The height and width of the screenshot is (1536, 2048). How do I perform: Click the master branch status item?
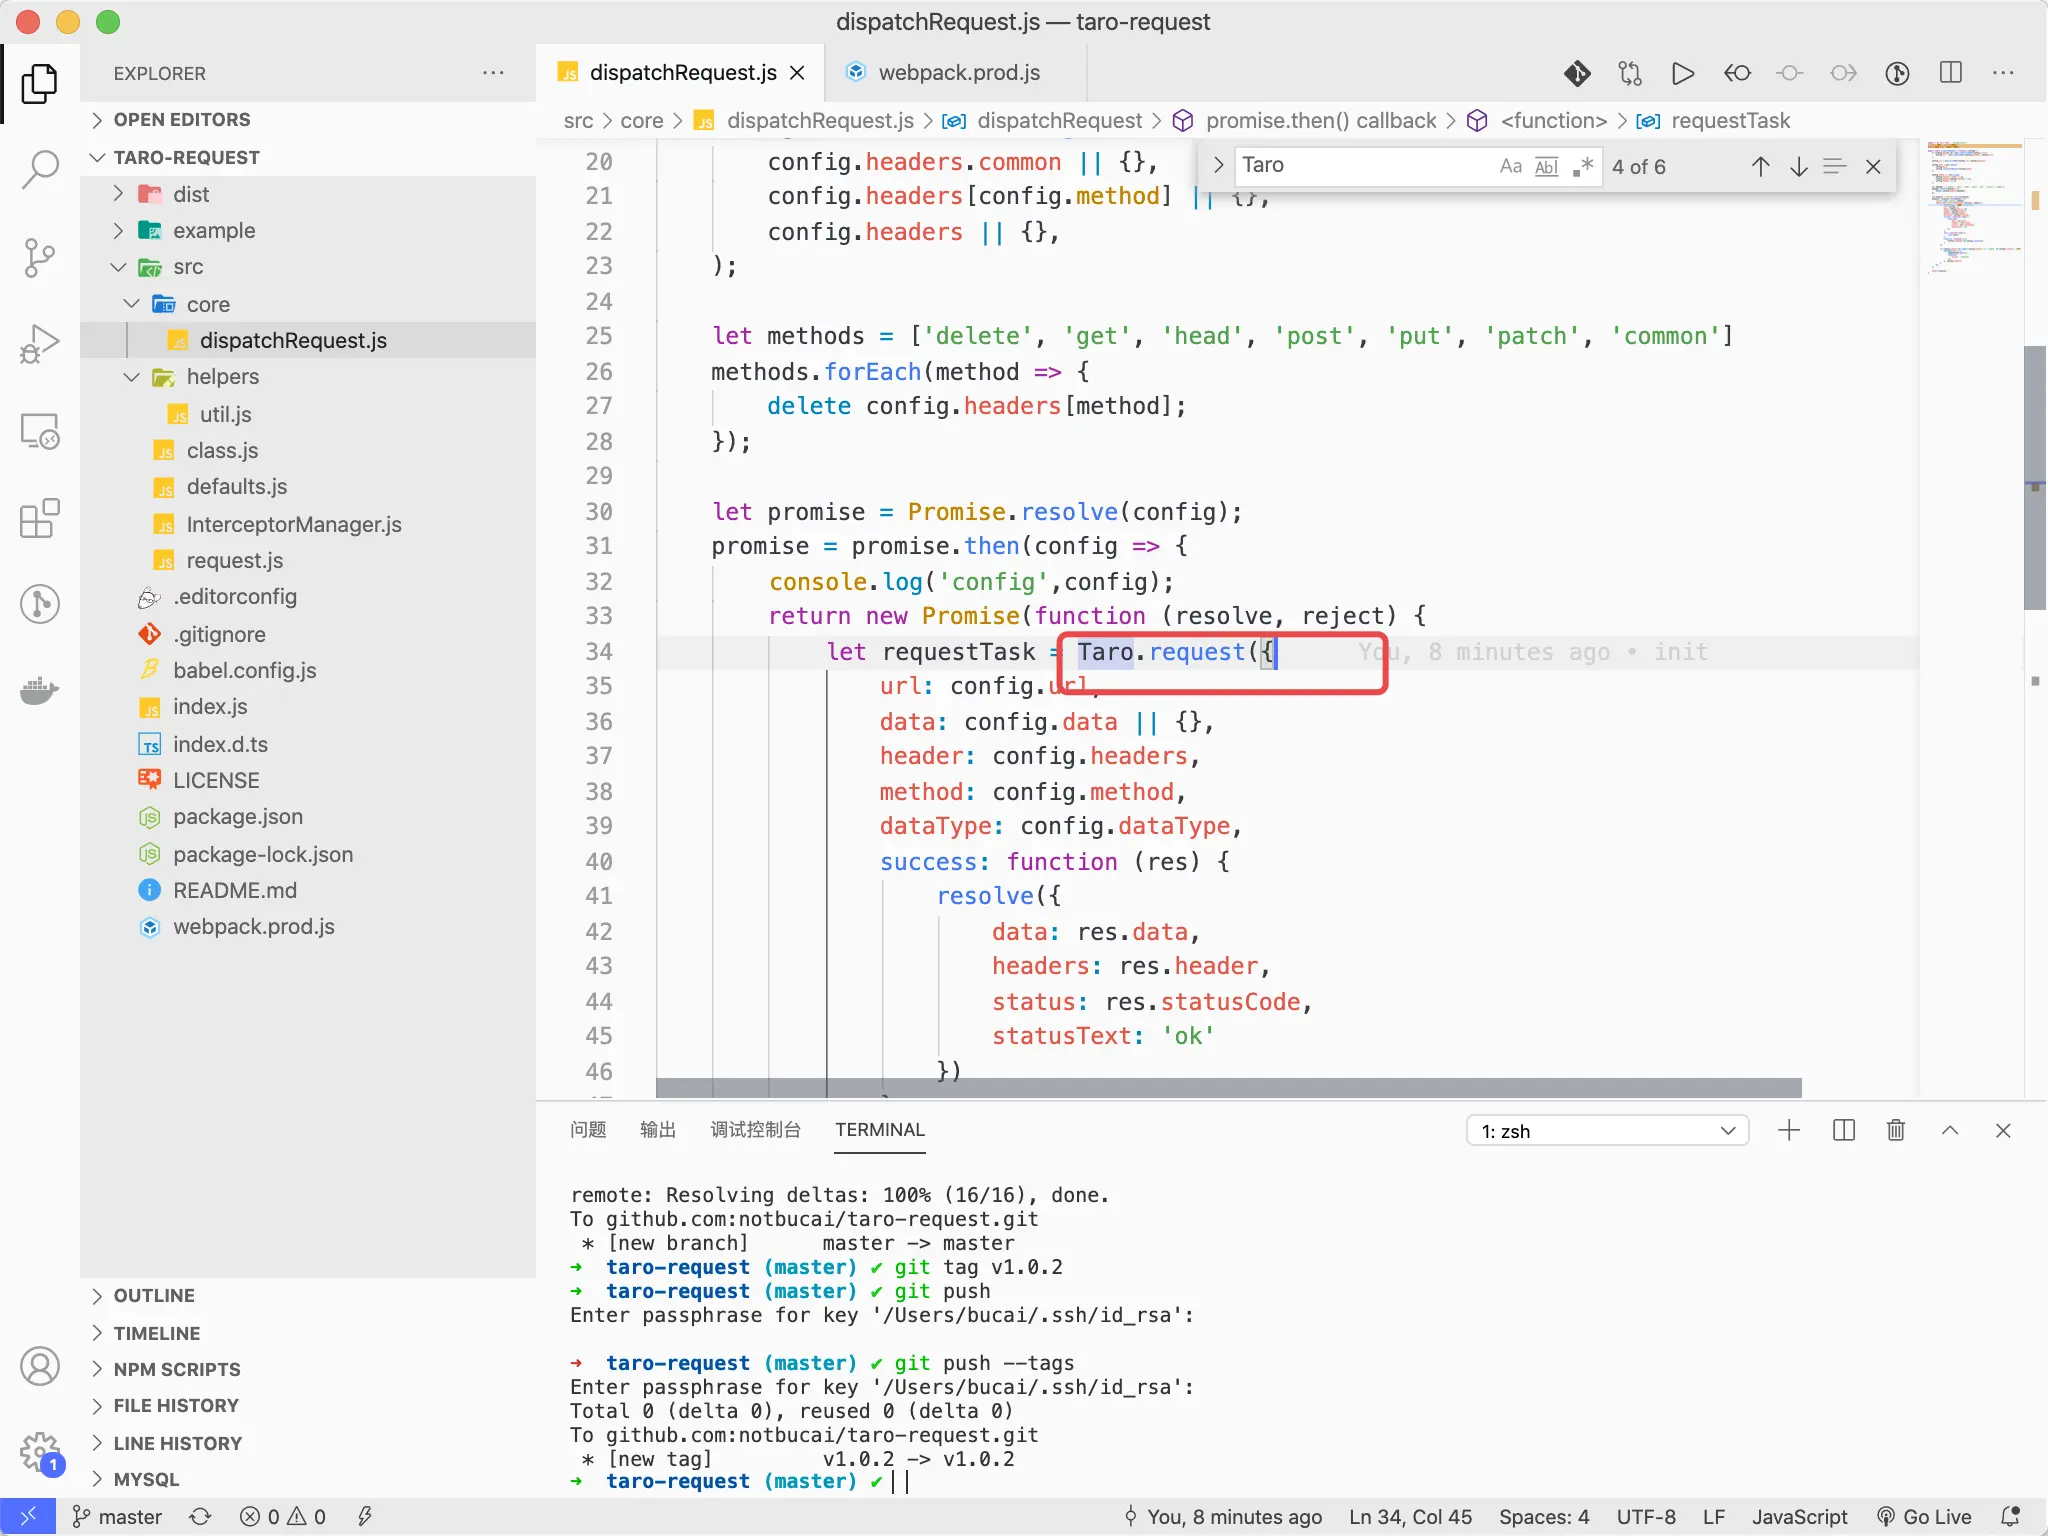[117, 1516]
